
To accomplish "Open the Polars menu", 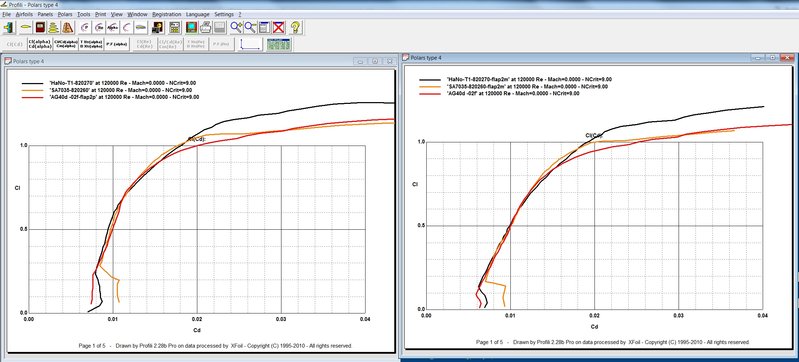I will [x=65, y=14].
